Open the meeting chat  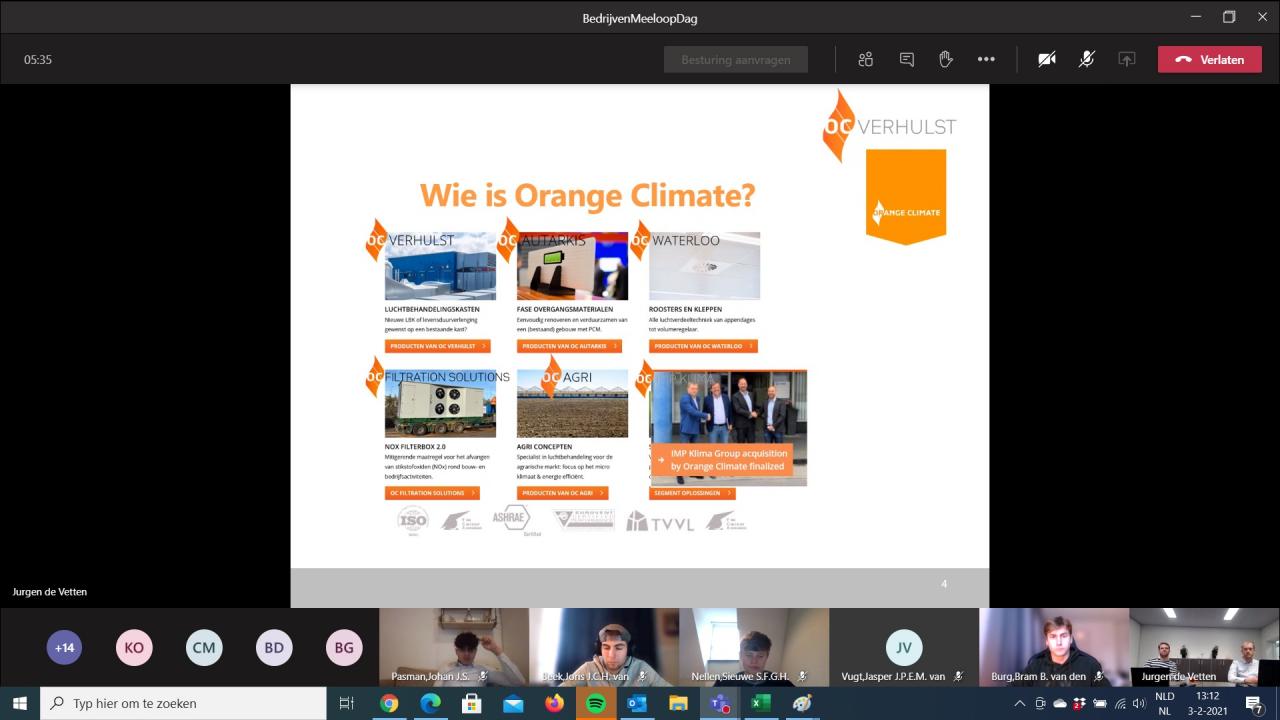point(906,59)
